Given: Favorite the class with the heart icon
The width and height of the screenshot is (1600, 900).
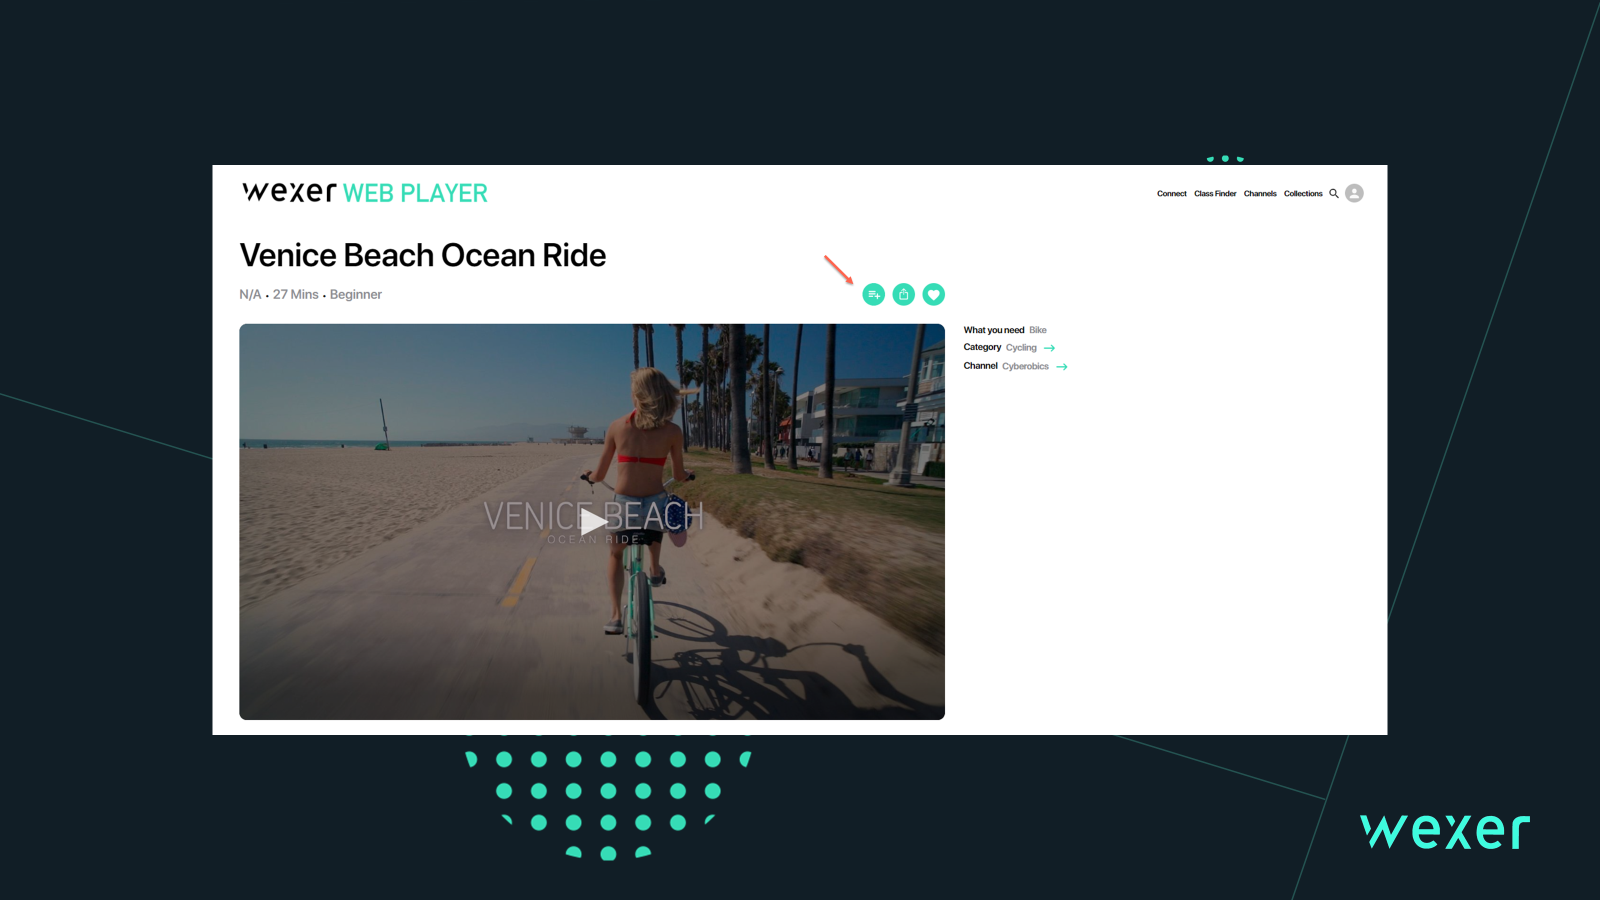Looking at the screenshot, I should pos(933,294).
